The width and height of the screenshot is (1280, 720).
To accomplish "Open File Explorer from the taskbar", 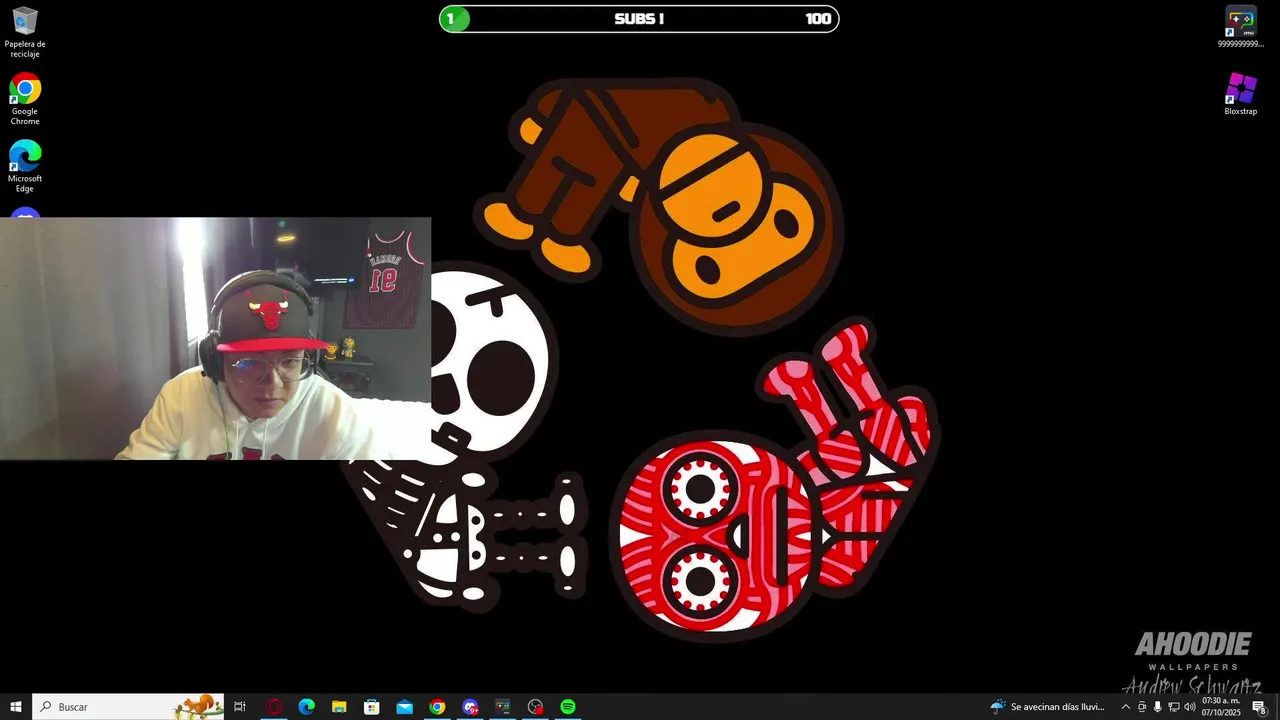I will (x=339, y=707).
